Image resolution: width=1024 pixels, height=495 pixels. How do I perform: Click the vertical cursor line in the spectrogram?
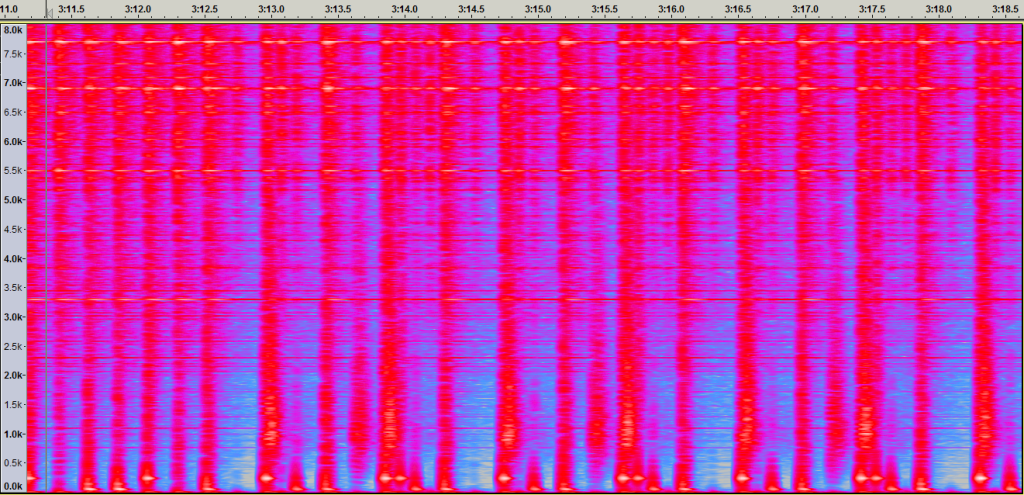click(x=46, y=250)
